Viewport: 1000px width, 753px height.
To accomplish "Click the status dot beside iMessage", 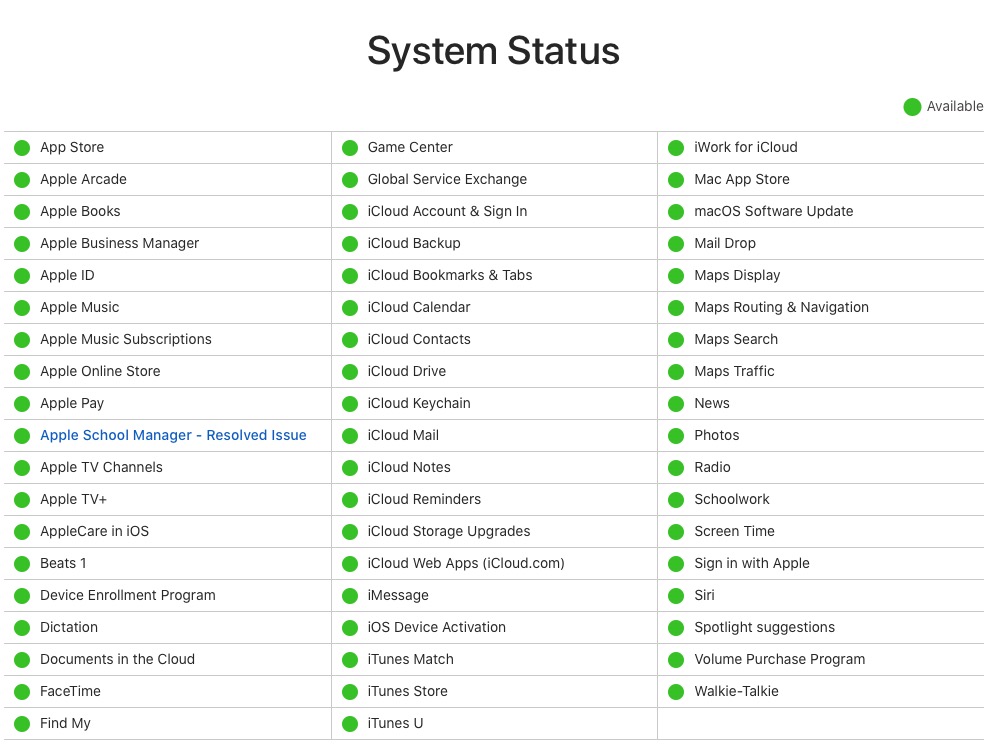I will [x=349, y=596].
